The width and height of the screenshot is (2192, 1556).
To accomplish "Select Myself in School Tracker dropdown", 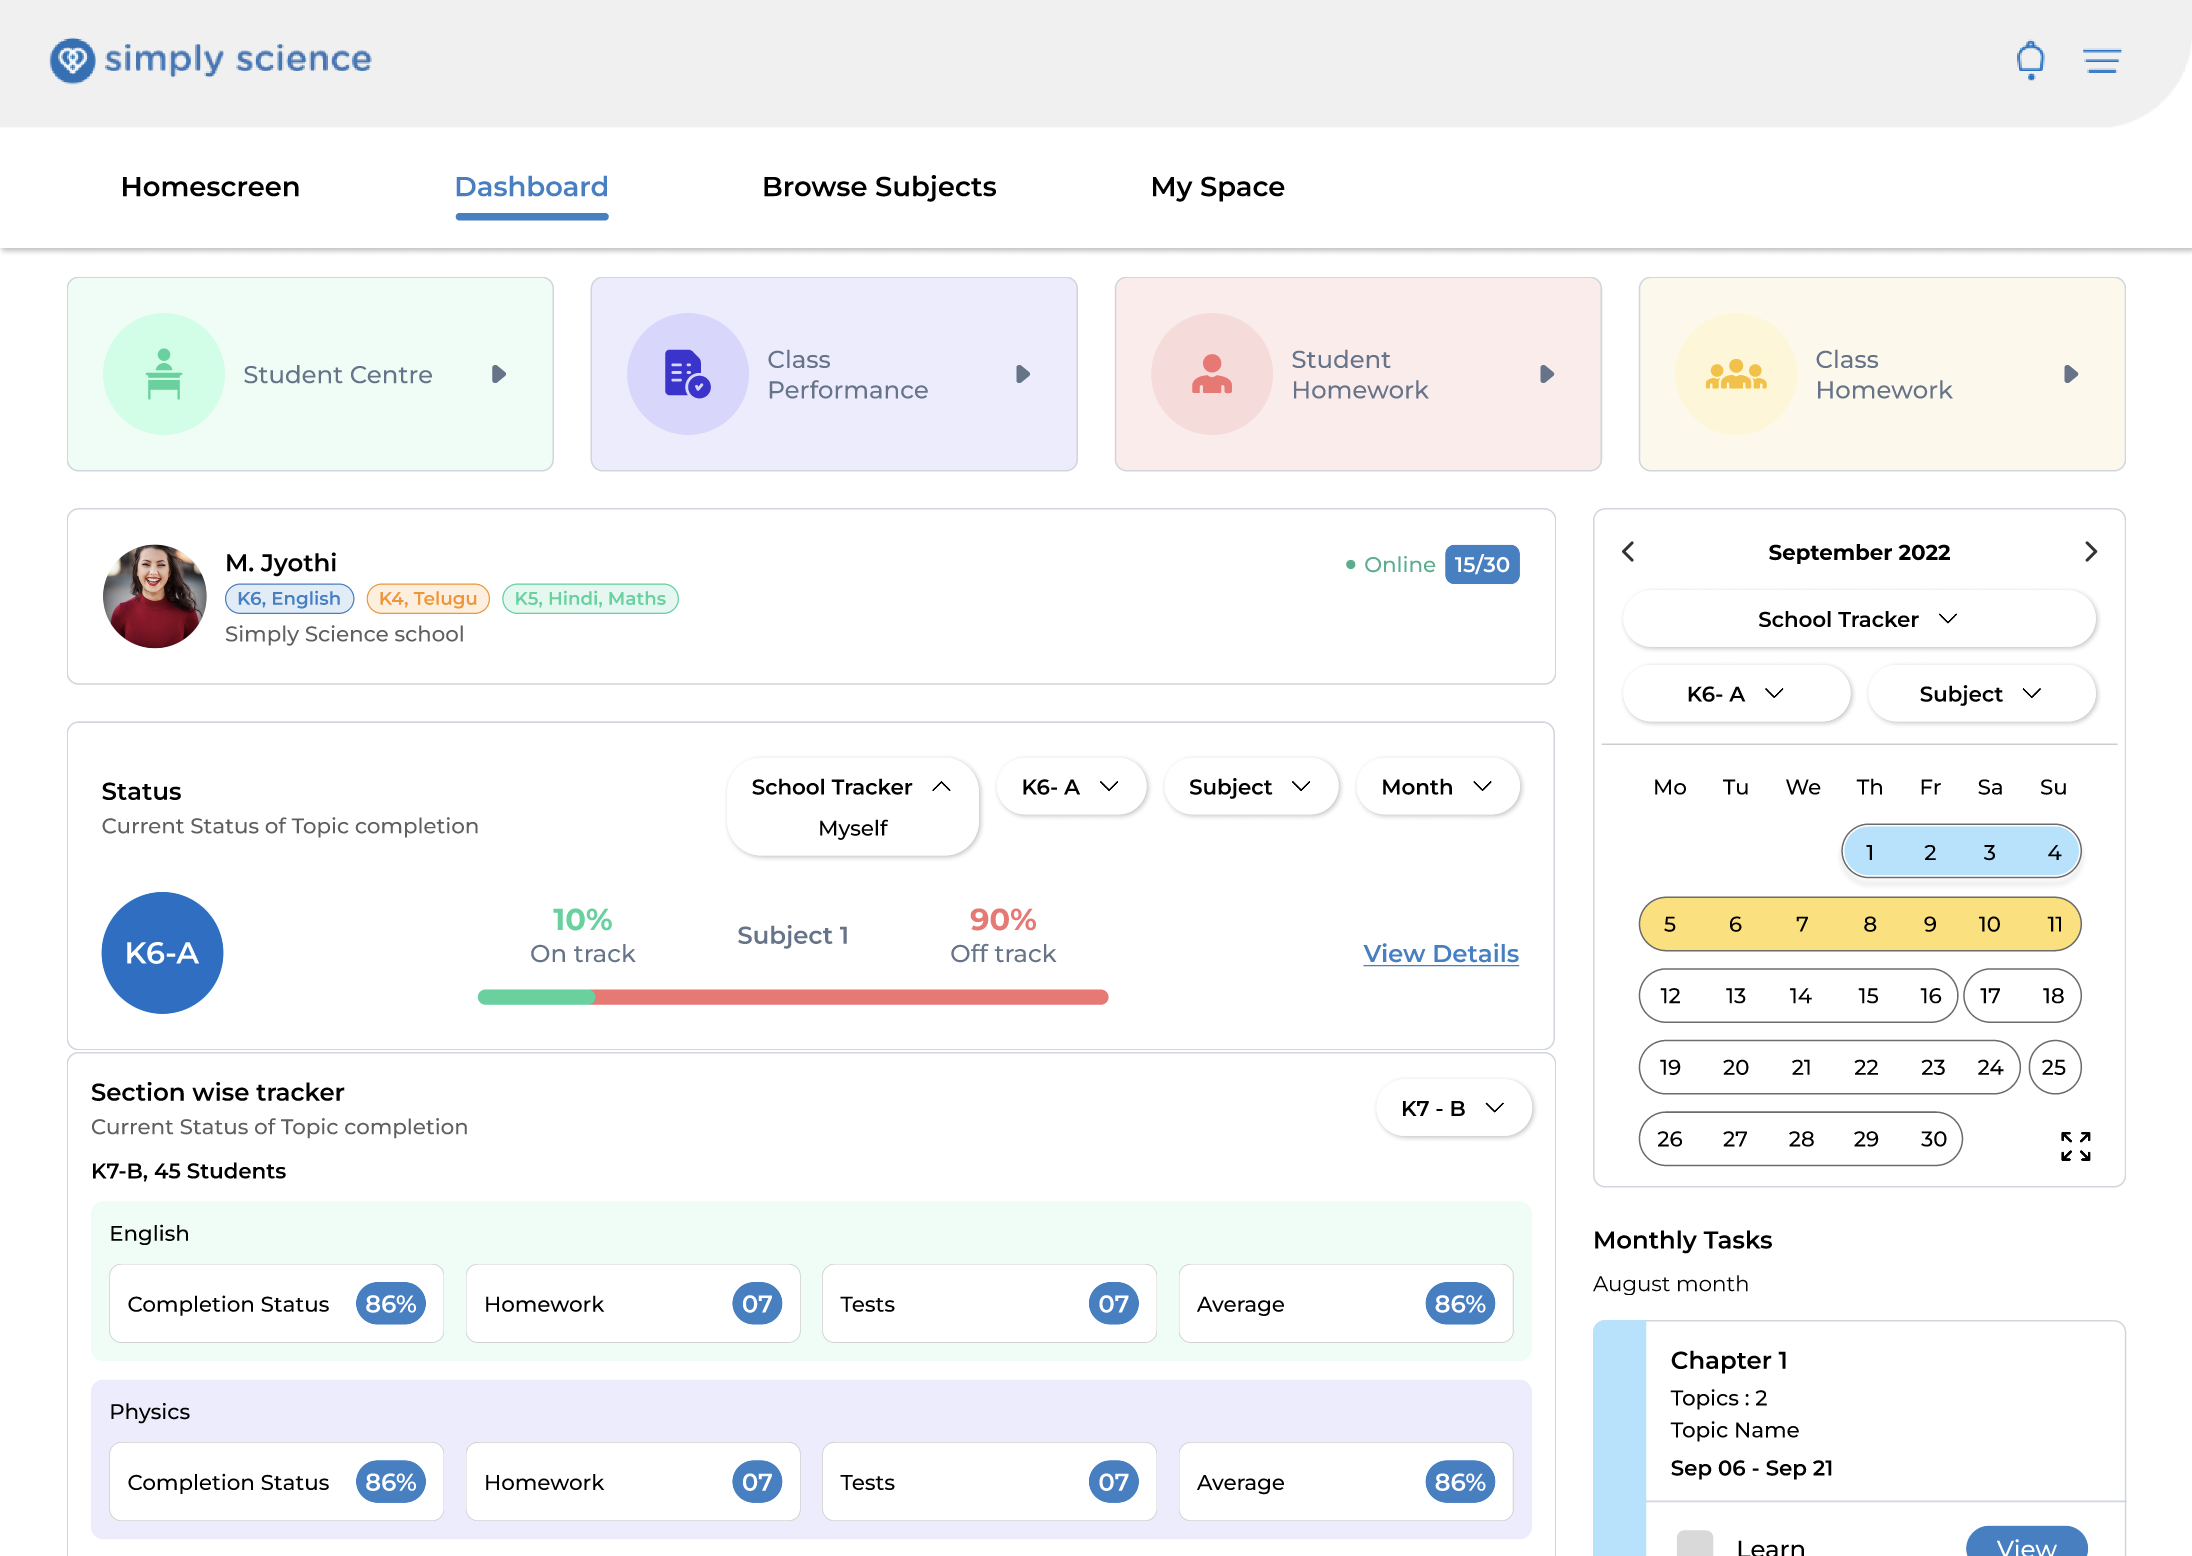I will click(x=852, y=828).
